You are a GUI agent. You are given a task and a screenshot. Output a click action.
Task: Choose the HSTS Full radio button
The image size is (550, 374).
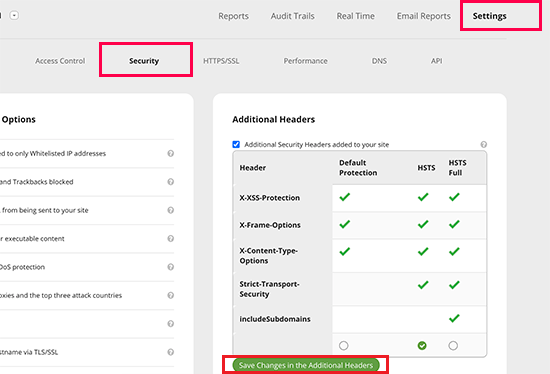point(453,346)
